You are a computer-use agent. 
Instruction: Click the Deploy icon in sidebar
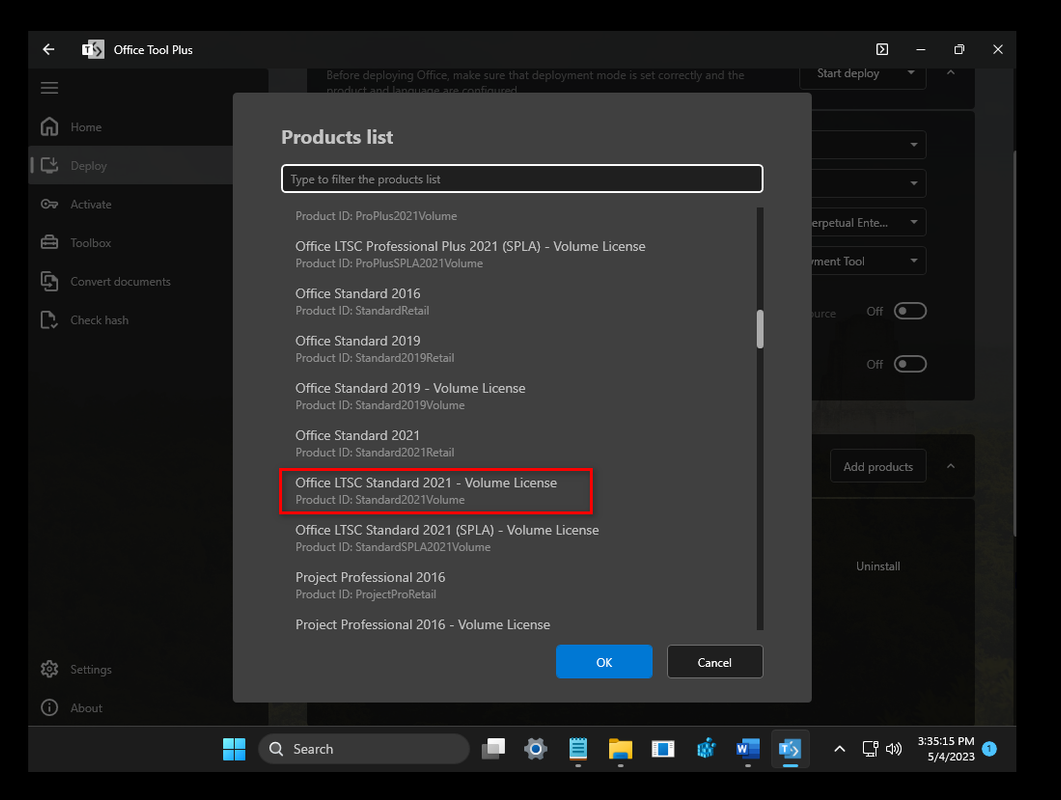click(x=49, y=165)
